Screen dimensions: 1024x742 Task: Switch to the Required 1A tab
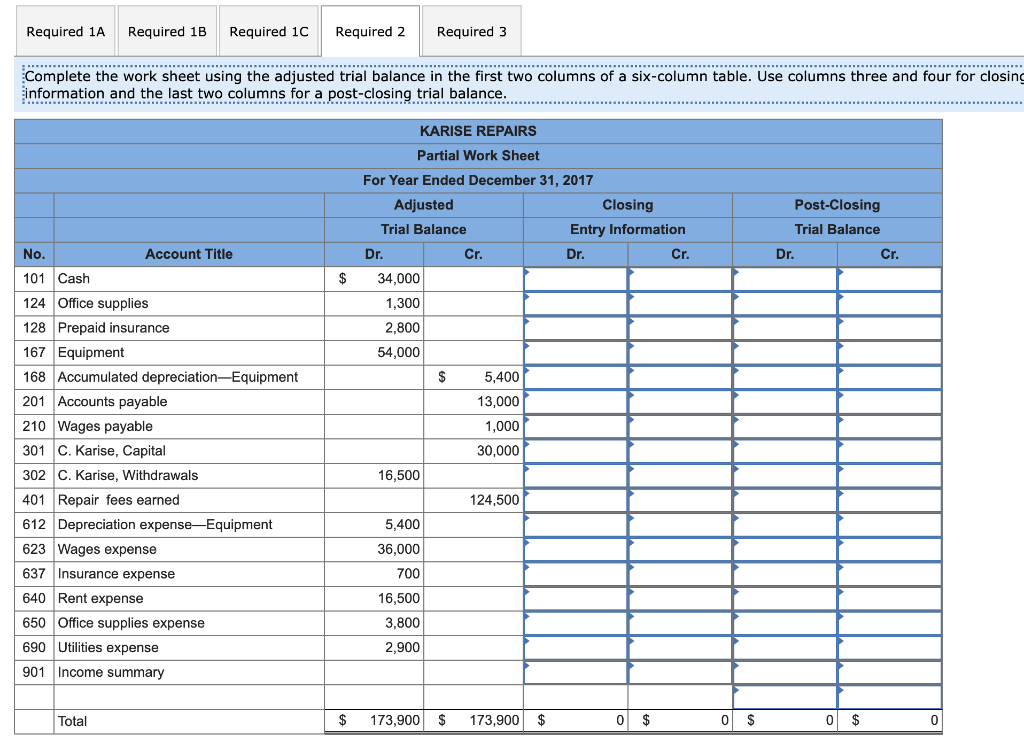click(65, 30)
